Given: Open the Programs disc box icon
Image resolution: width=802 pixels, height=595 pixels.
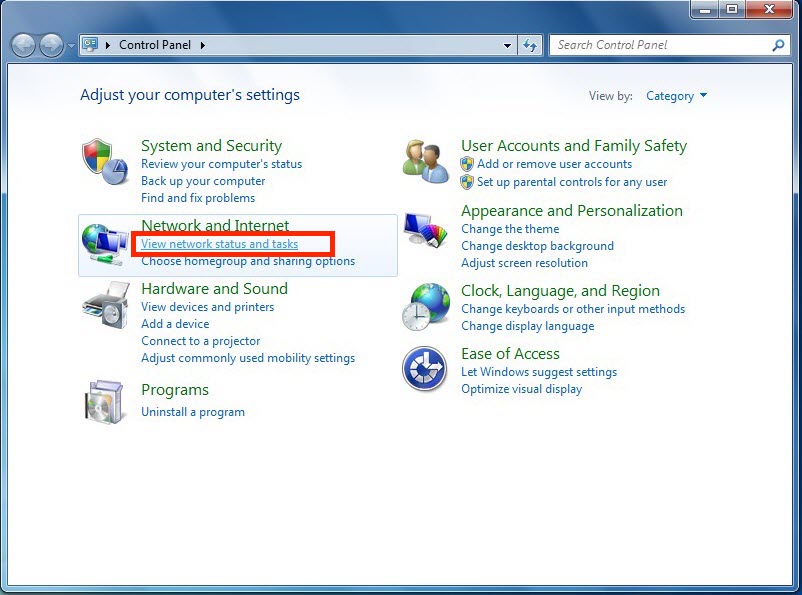Looking at the screenshot, I should point(104,400).
